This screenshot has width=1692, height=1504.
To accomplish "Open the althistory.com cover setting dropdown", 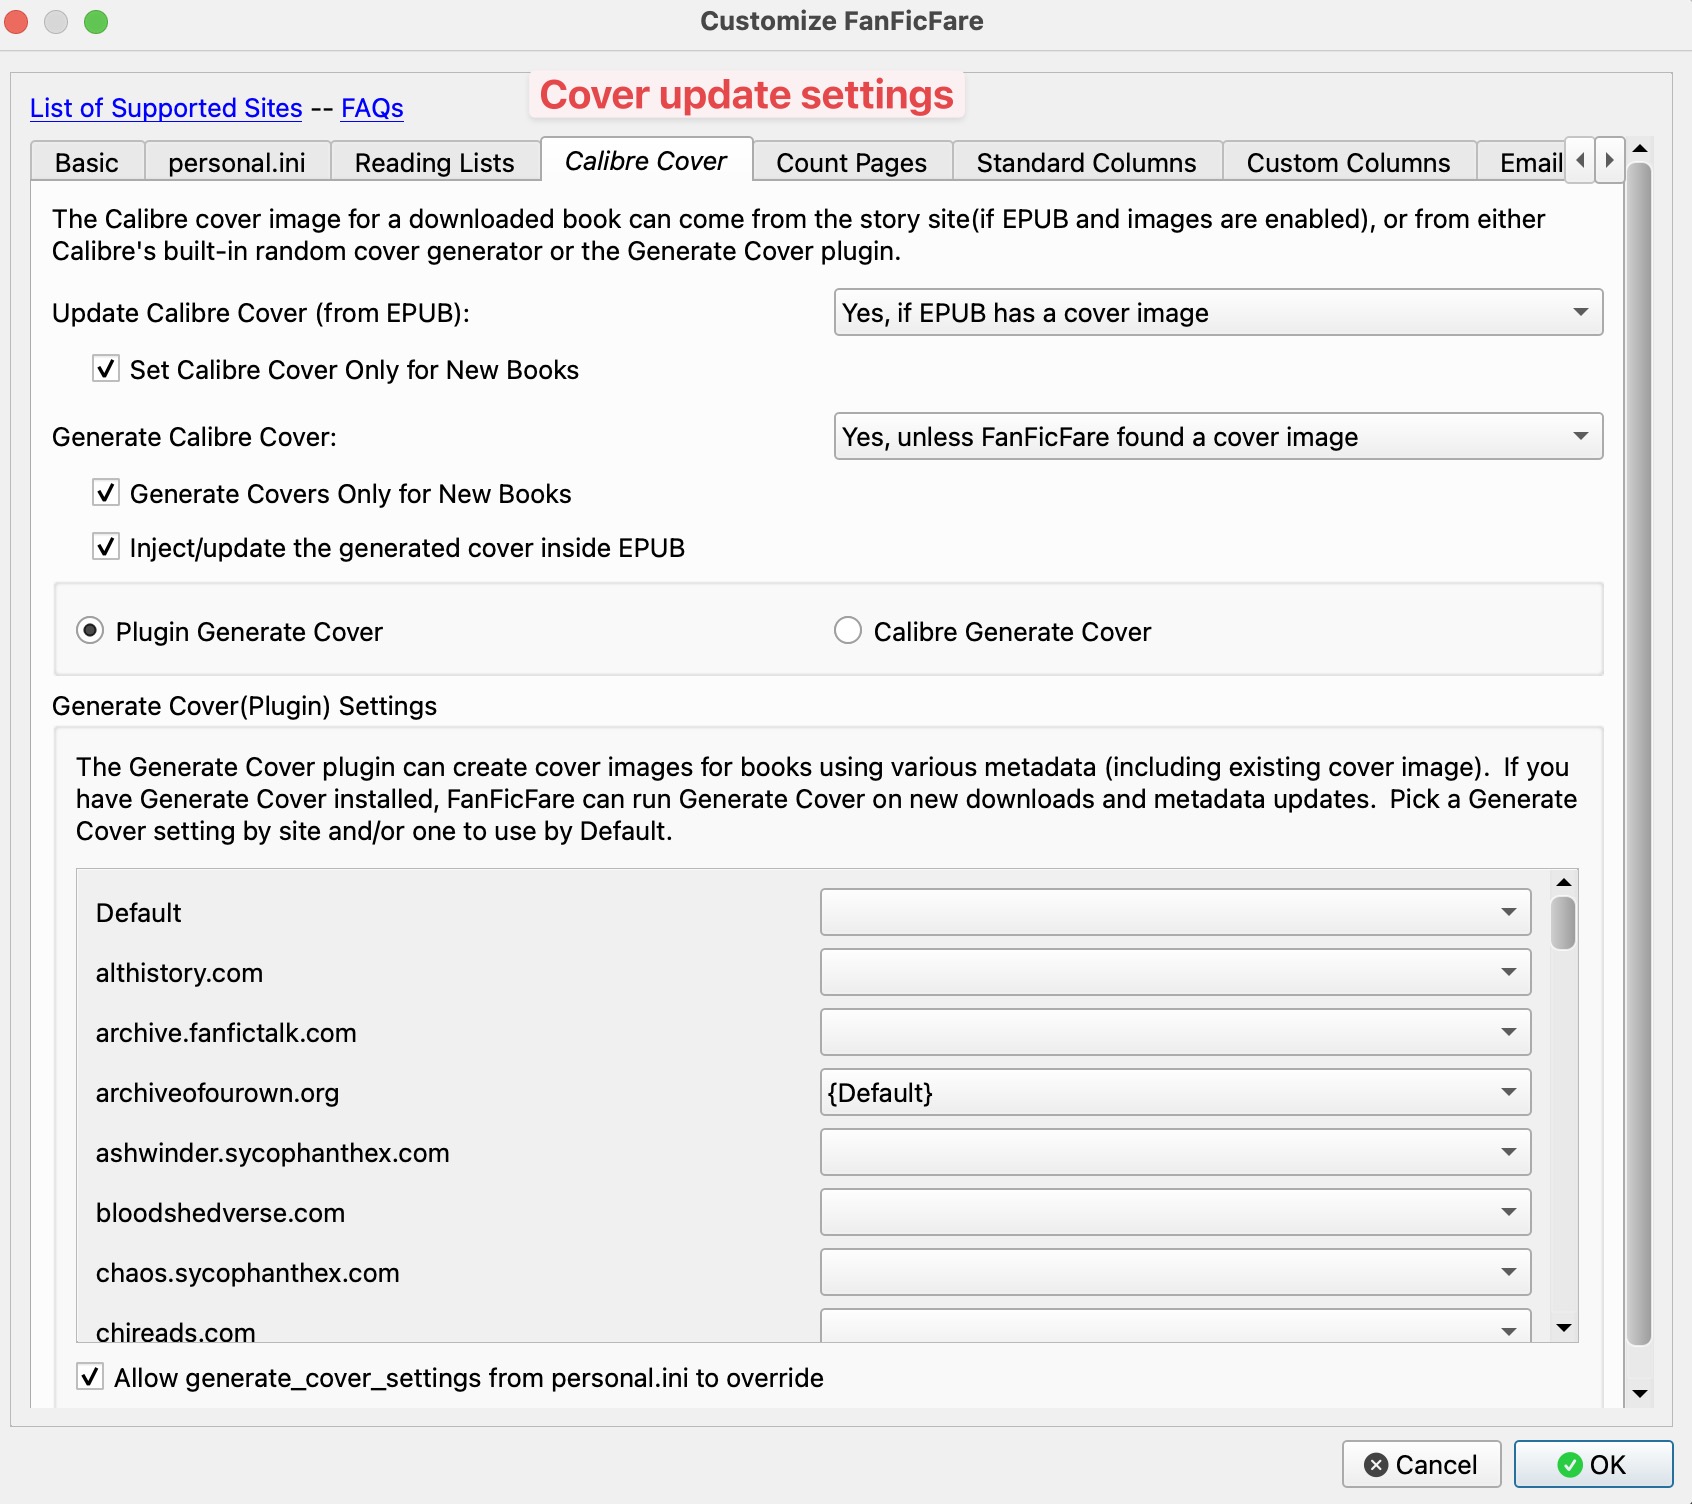I will pos(1175,972).
